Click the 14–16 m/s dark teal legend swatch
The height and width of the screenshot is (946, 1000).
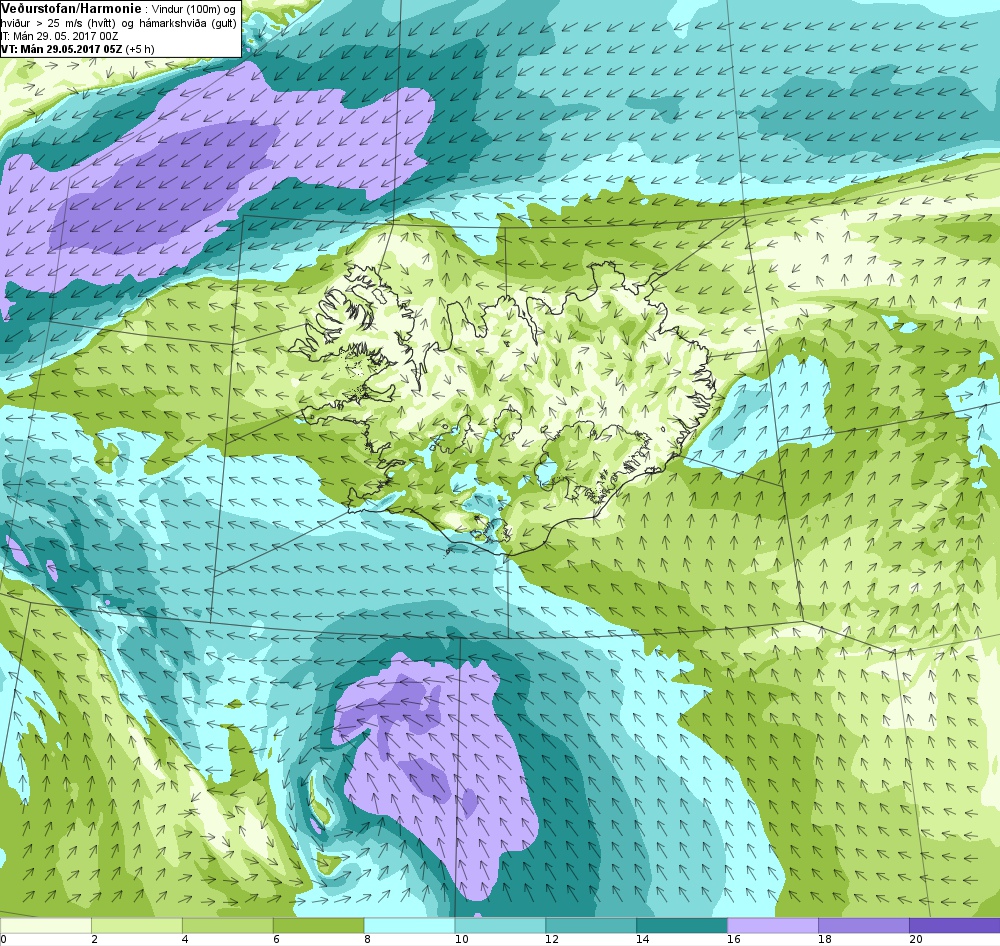[x=682, y=925]
